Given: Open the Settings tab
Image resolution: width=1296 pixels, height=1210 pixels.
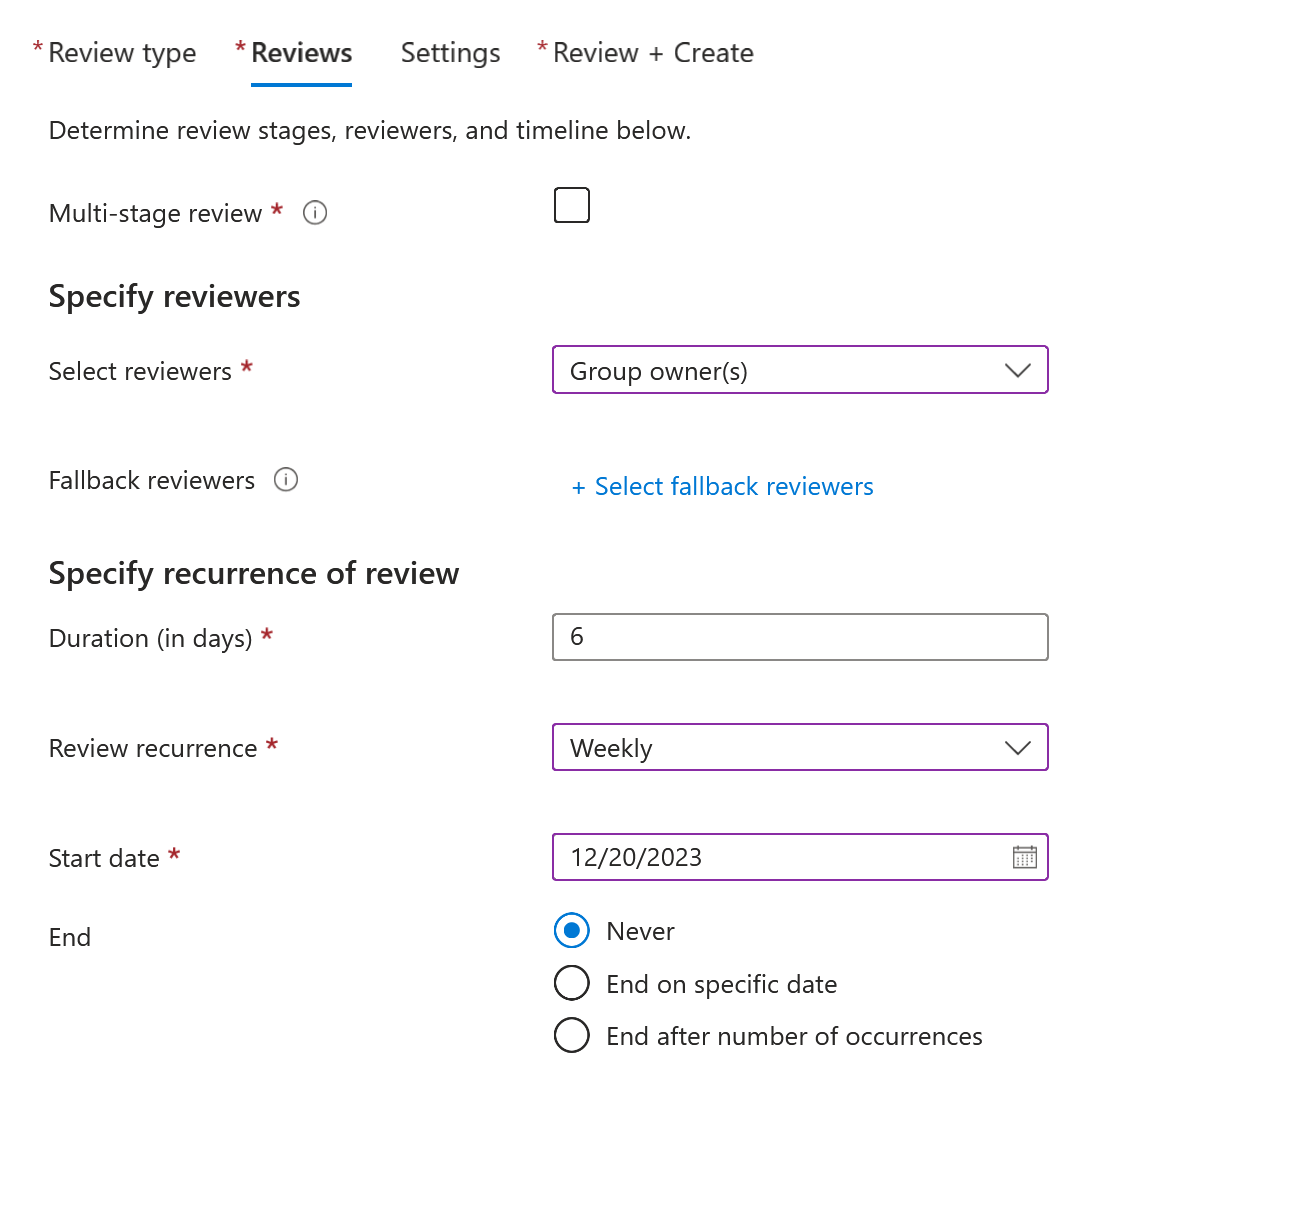Looking at the screenshot, I should (450, 53).
